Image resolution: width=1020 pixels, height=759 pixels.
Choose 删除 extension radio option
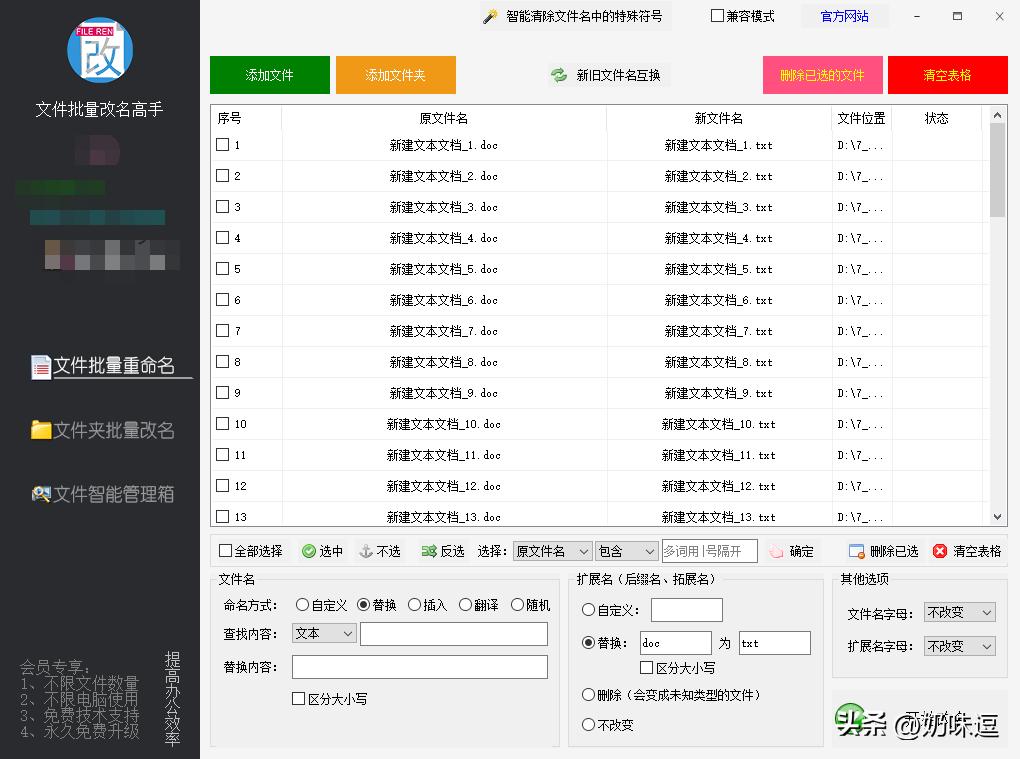(x=588, y=695)
